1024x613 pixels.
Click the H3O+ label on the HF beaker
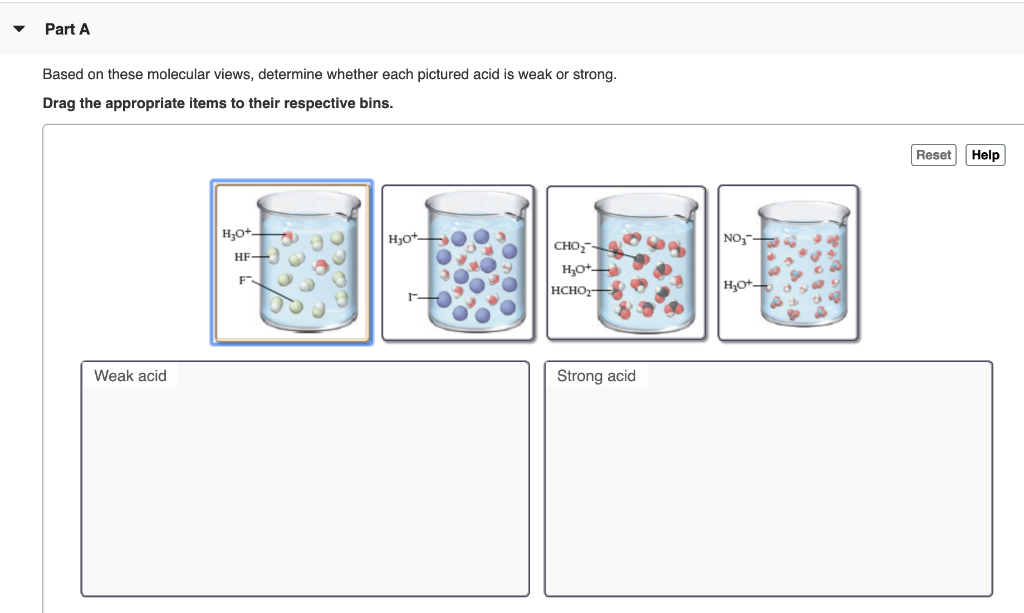[x=235, y=232]
